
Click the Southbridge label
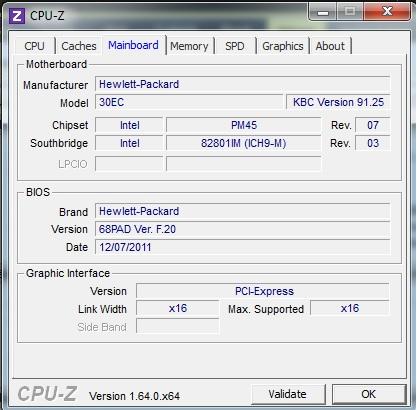(59, 143)
